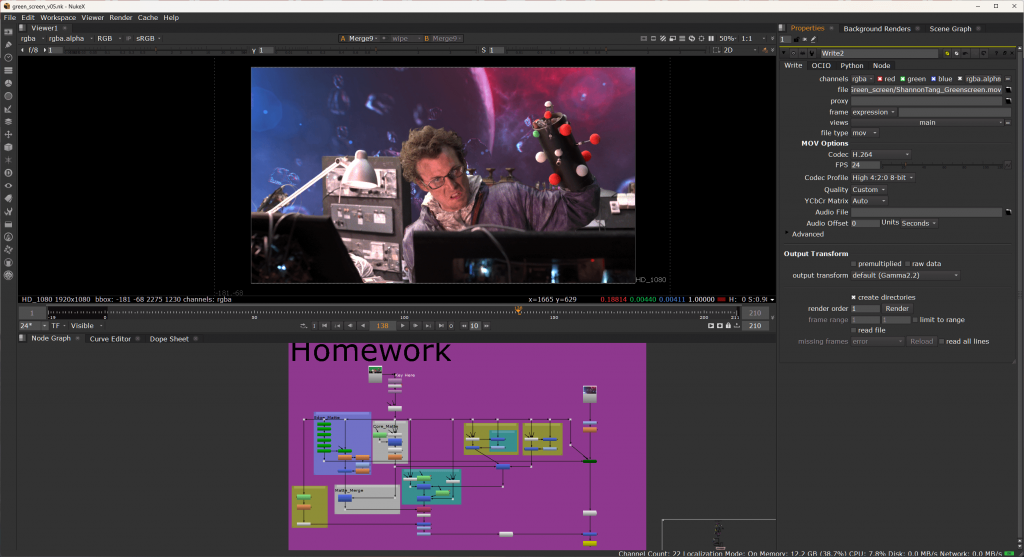Open the Views nodes eye icon
Viewport: 1024px width, 557px height.
point(8,186)
